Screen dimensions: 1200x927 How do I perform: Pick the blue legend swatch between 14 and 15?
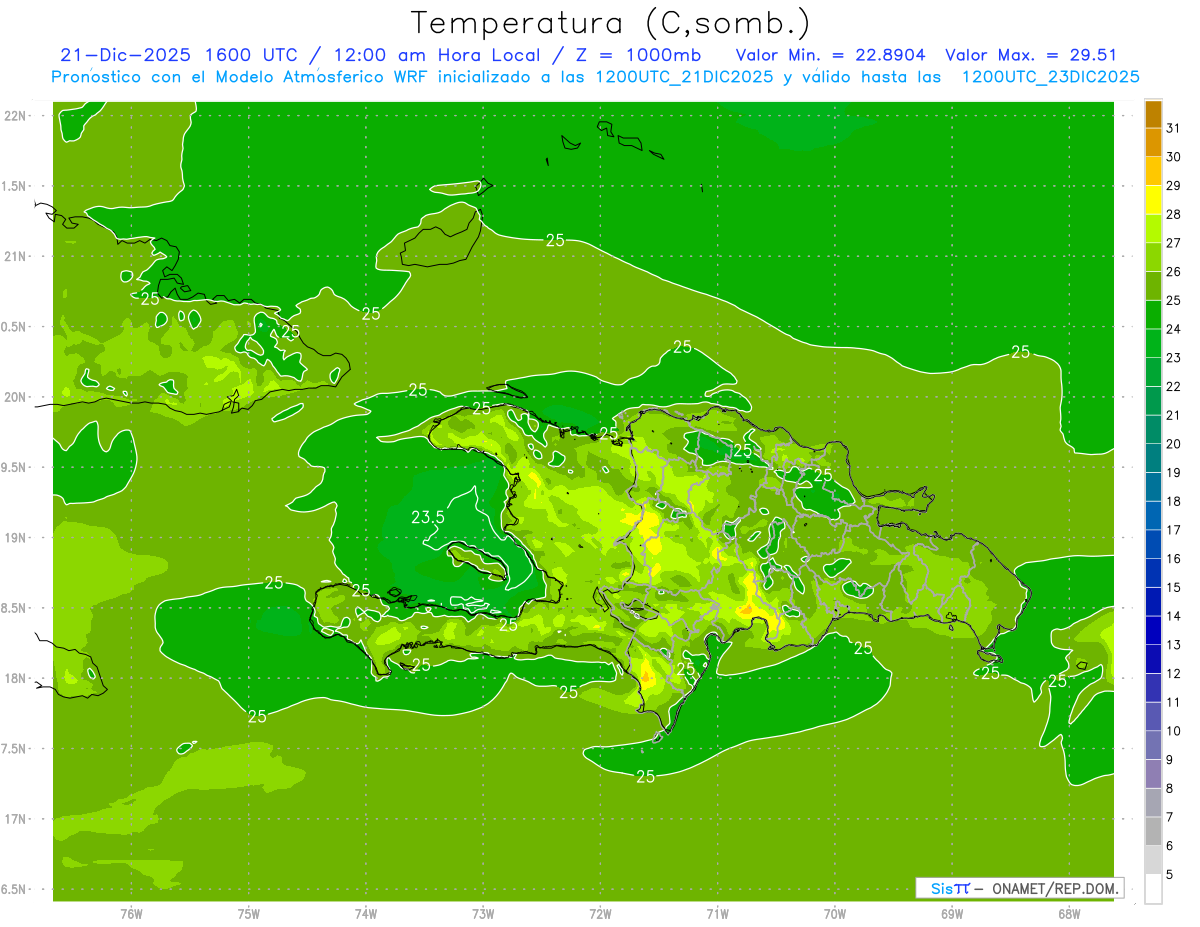click(x=1153, y=602)
